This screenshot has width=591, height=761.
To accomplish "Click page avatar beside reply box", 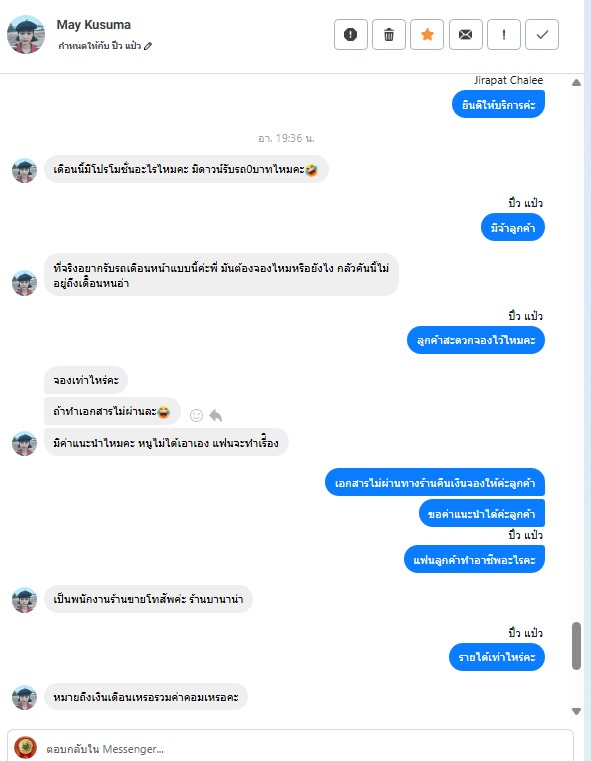I will point(25,747).
